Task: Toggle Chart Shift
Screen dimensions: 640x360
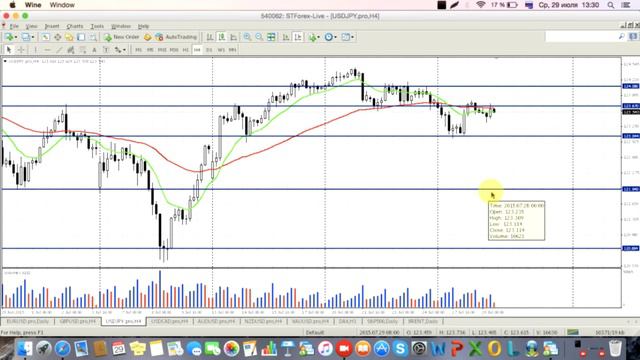Action: [x=298, y=37]
